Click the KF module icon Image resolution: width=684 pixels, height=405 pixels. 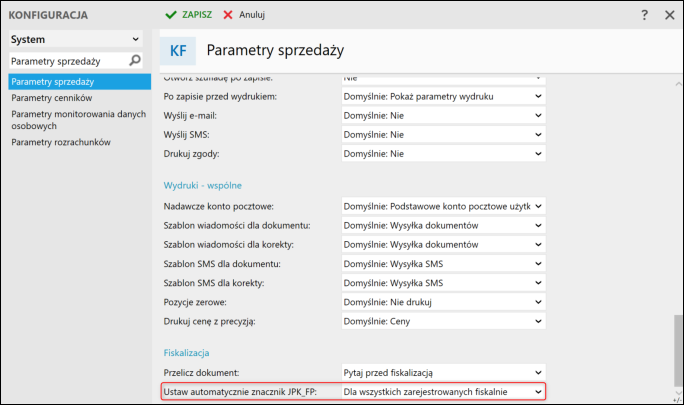(x=177, y=50)
